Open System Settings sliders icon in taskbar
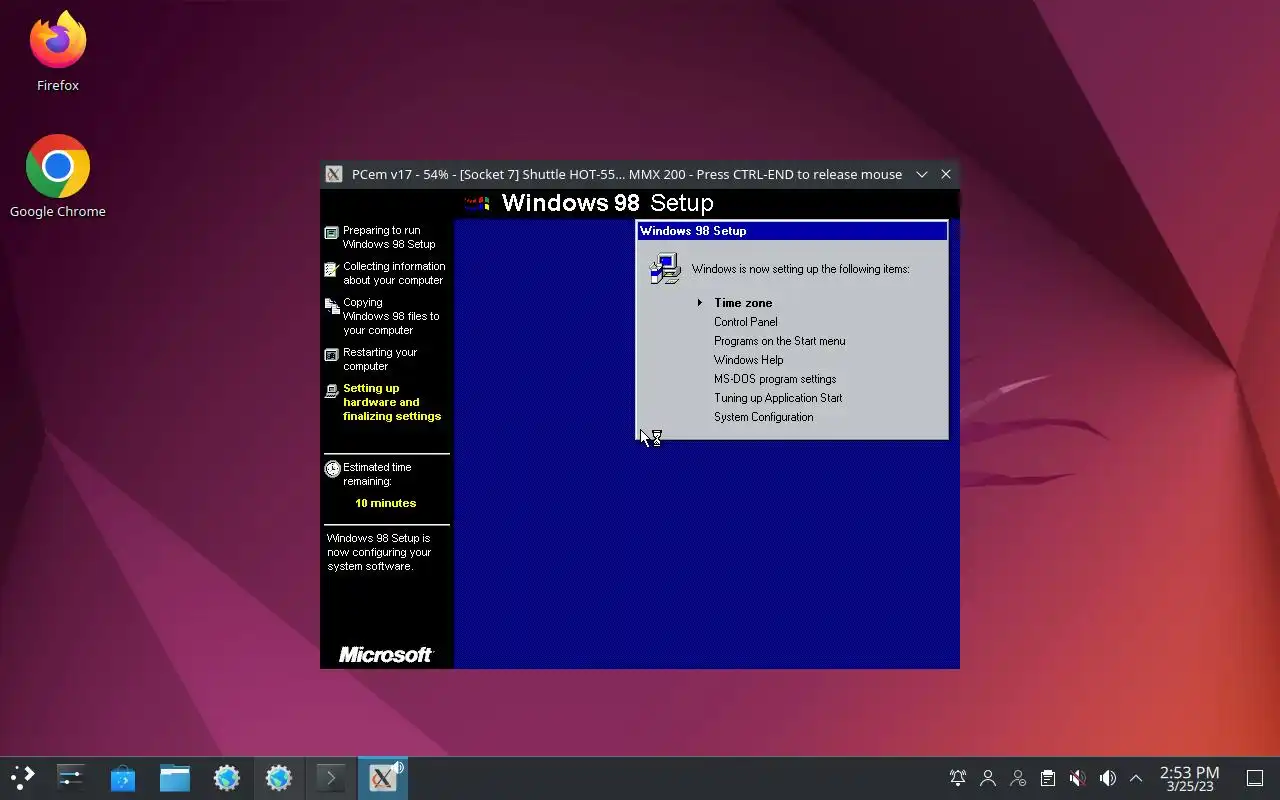This screenshot has height=800, width=1280. [70, 778]
